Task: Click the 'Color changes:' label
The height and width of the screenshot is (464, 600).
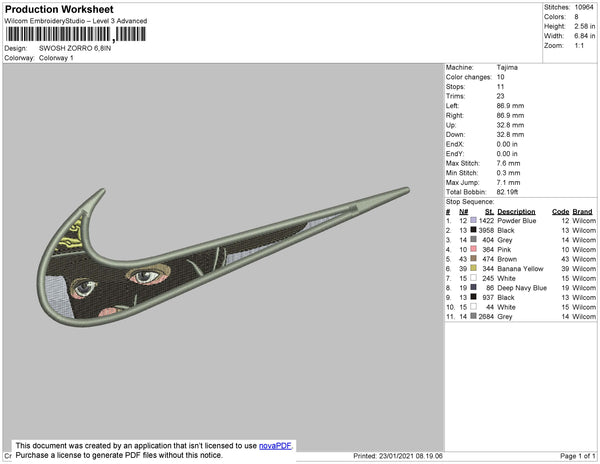Action: (x=469, y=77)
